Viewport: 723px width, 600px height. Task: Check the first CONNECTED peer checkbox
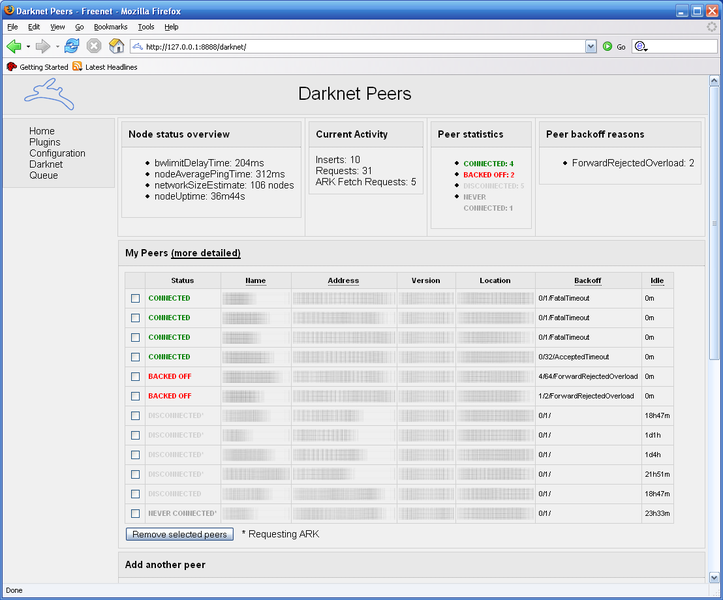pyautogui.click(x=135, y=298)
